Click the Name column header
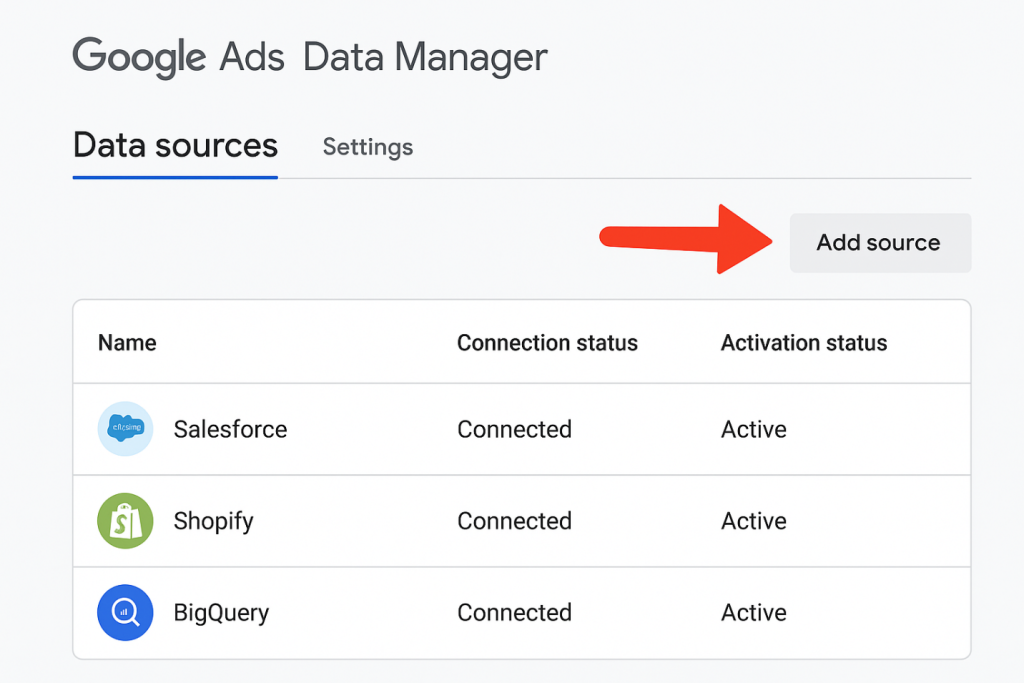This screenshot has width=1024, height=683. pyautogui.click(x=127, y=343)
